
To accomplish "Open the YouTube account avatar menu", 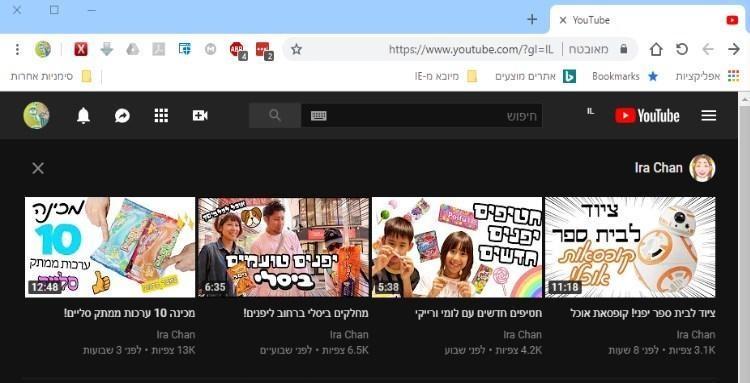I will click(x=36, y=115).
